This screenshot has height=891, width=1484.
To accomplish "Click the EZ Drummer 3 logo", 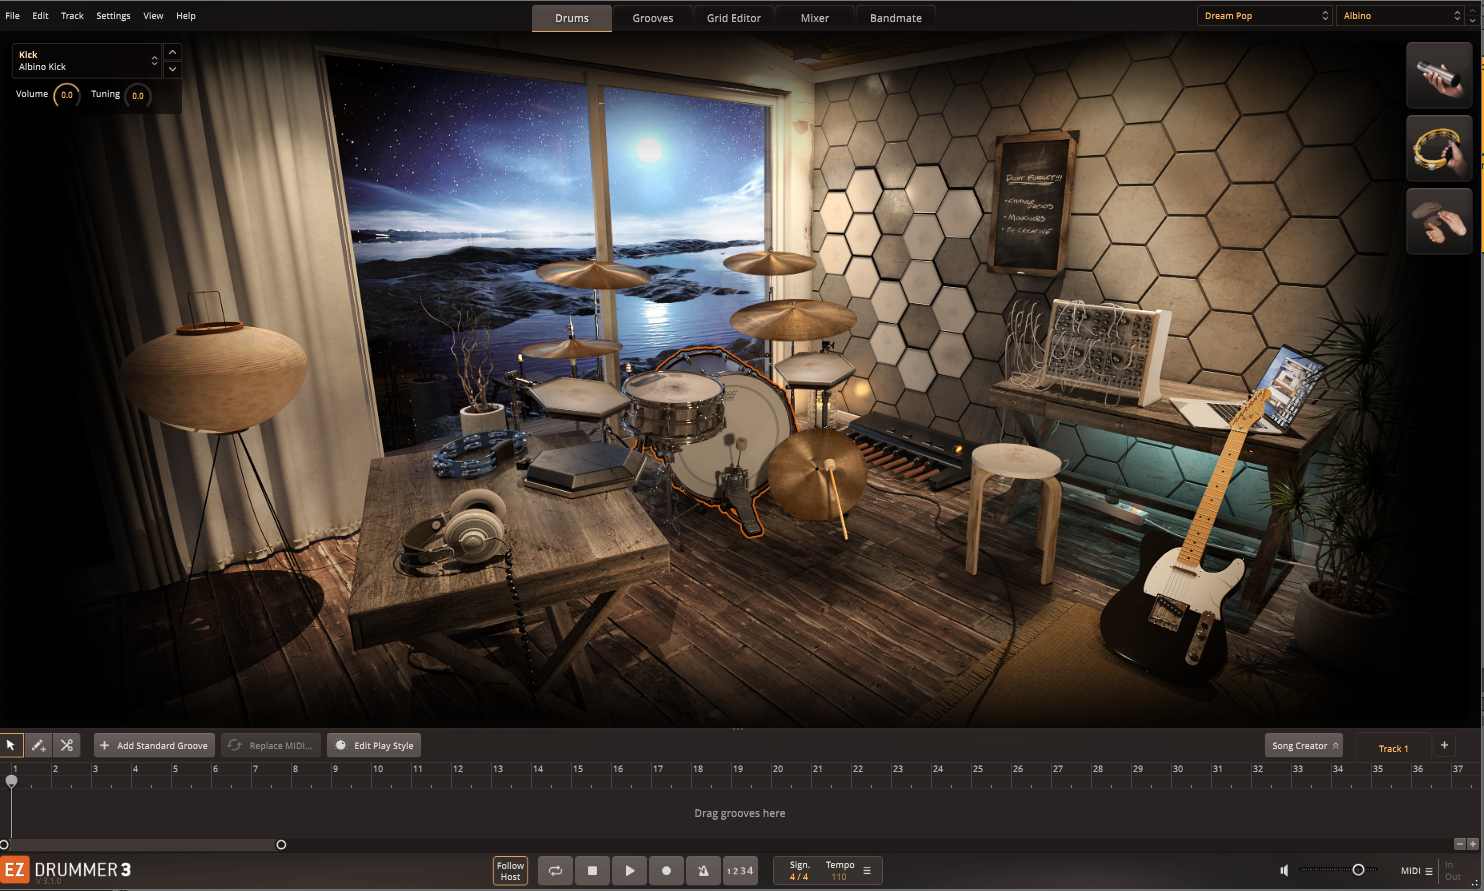I will click(x=66, y=870).
